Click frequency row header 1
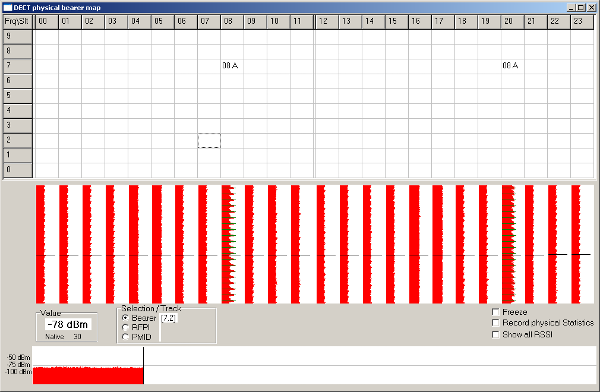 [18, 155]
